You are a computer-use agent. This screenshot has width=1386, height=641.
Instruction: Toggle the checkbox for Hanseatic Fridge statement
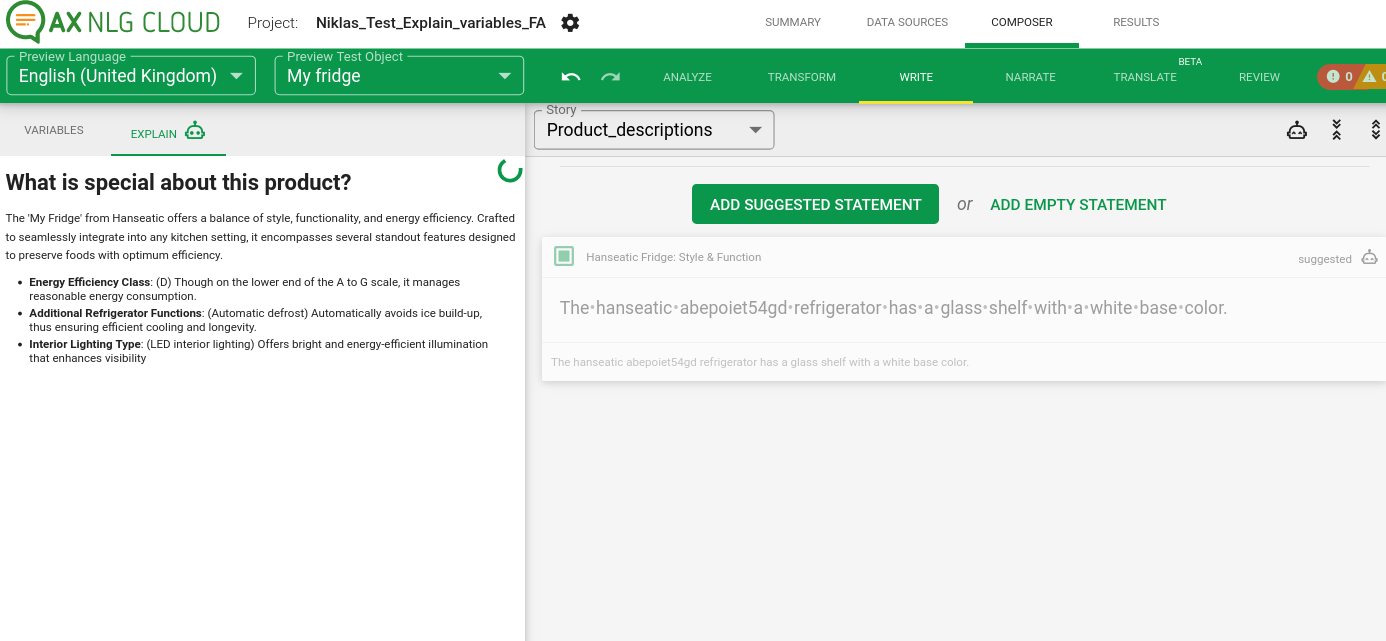[564, 257]
